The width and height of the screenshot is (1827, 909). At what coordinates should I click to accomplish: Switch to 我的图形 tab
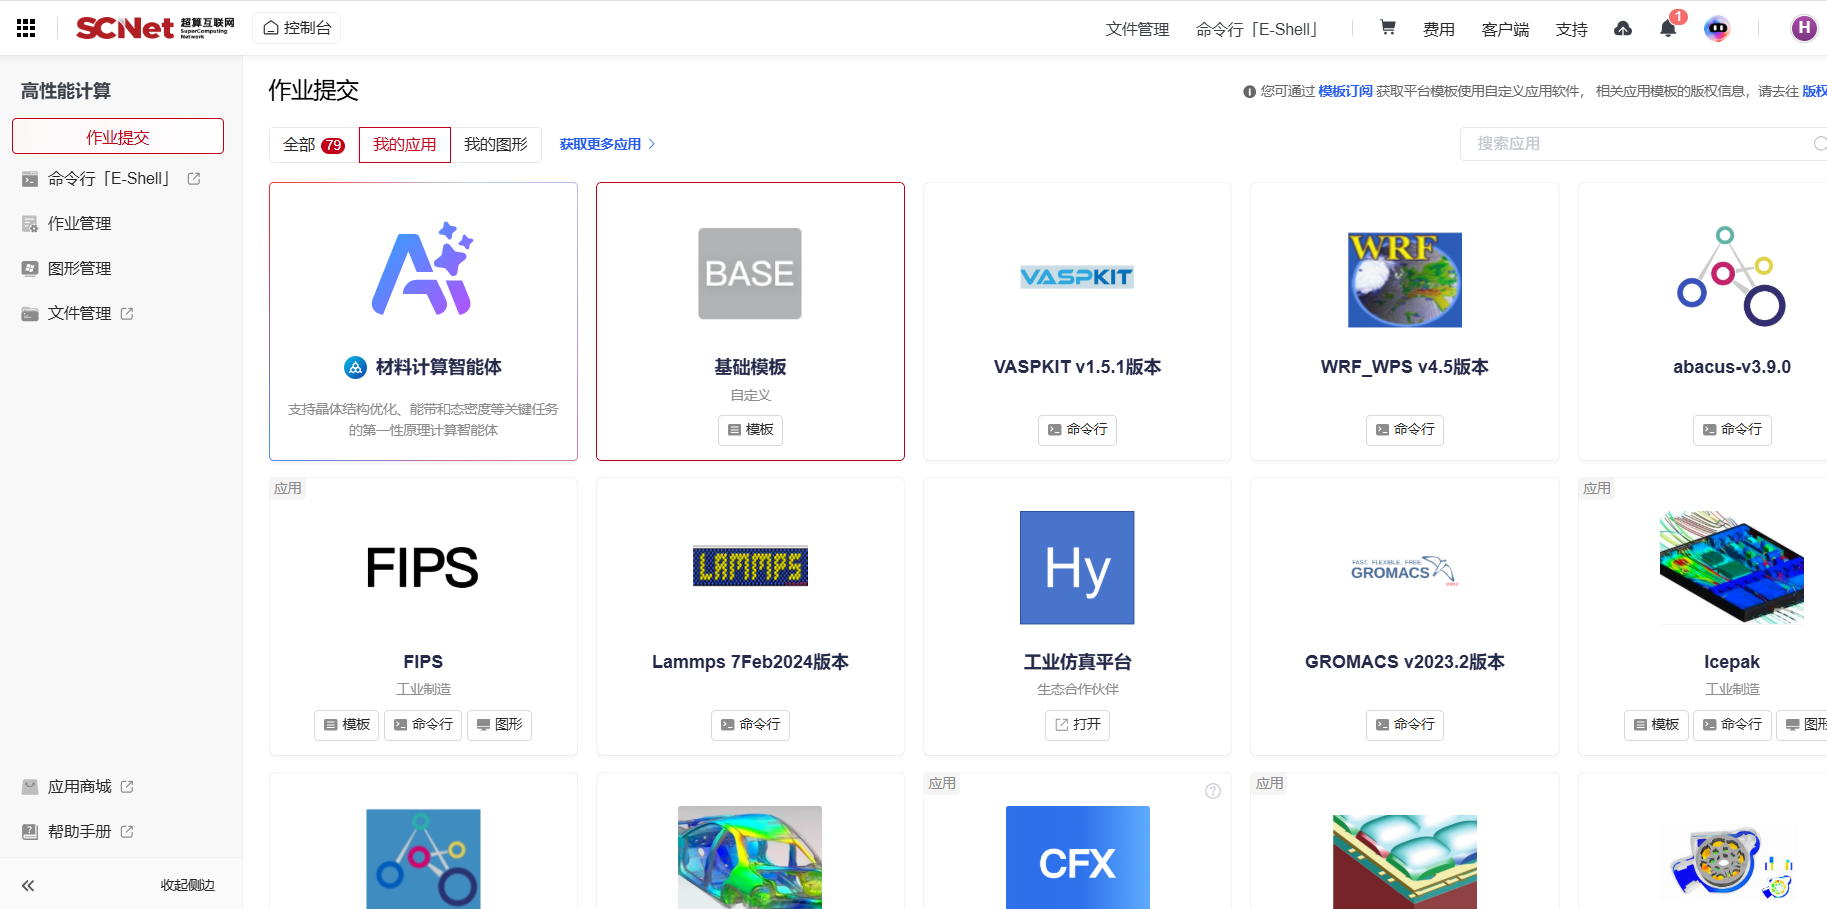point(496,145)
